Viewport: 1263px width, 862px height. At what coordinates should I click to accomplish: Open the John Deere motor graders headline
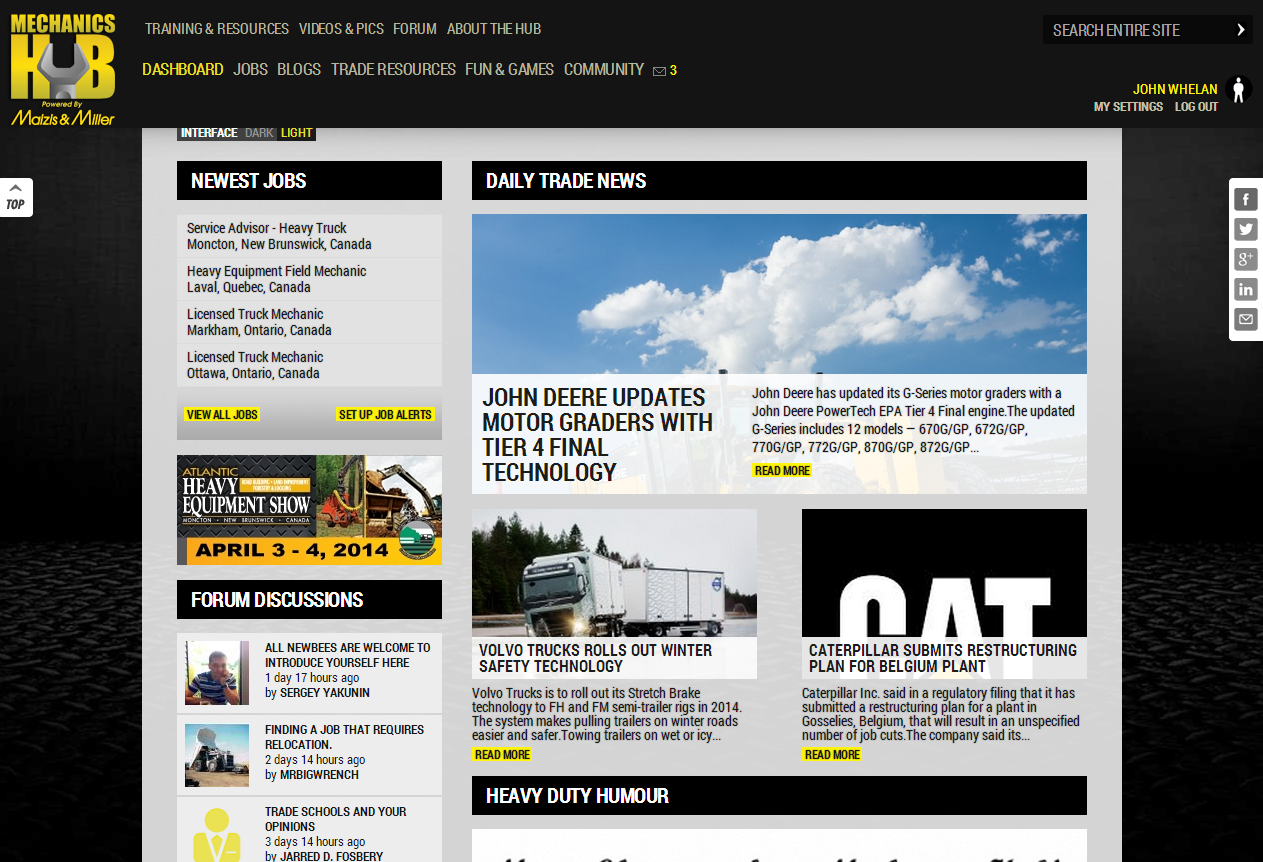(x=598, y=435)
